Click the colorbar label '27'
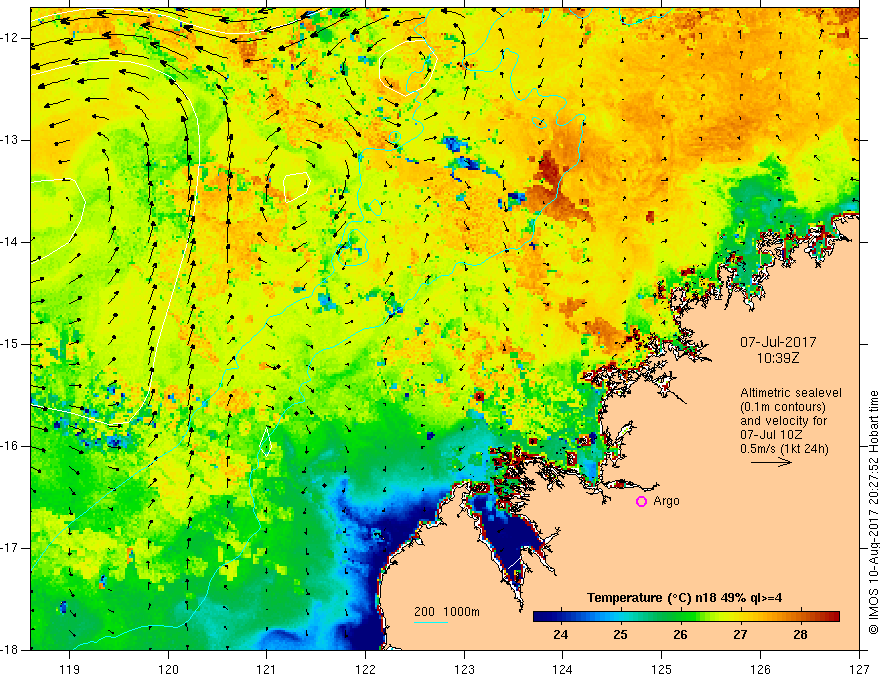Viewport: 880px width, 680px height. (x=740, y=635)
